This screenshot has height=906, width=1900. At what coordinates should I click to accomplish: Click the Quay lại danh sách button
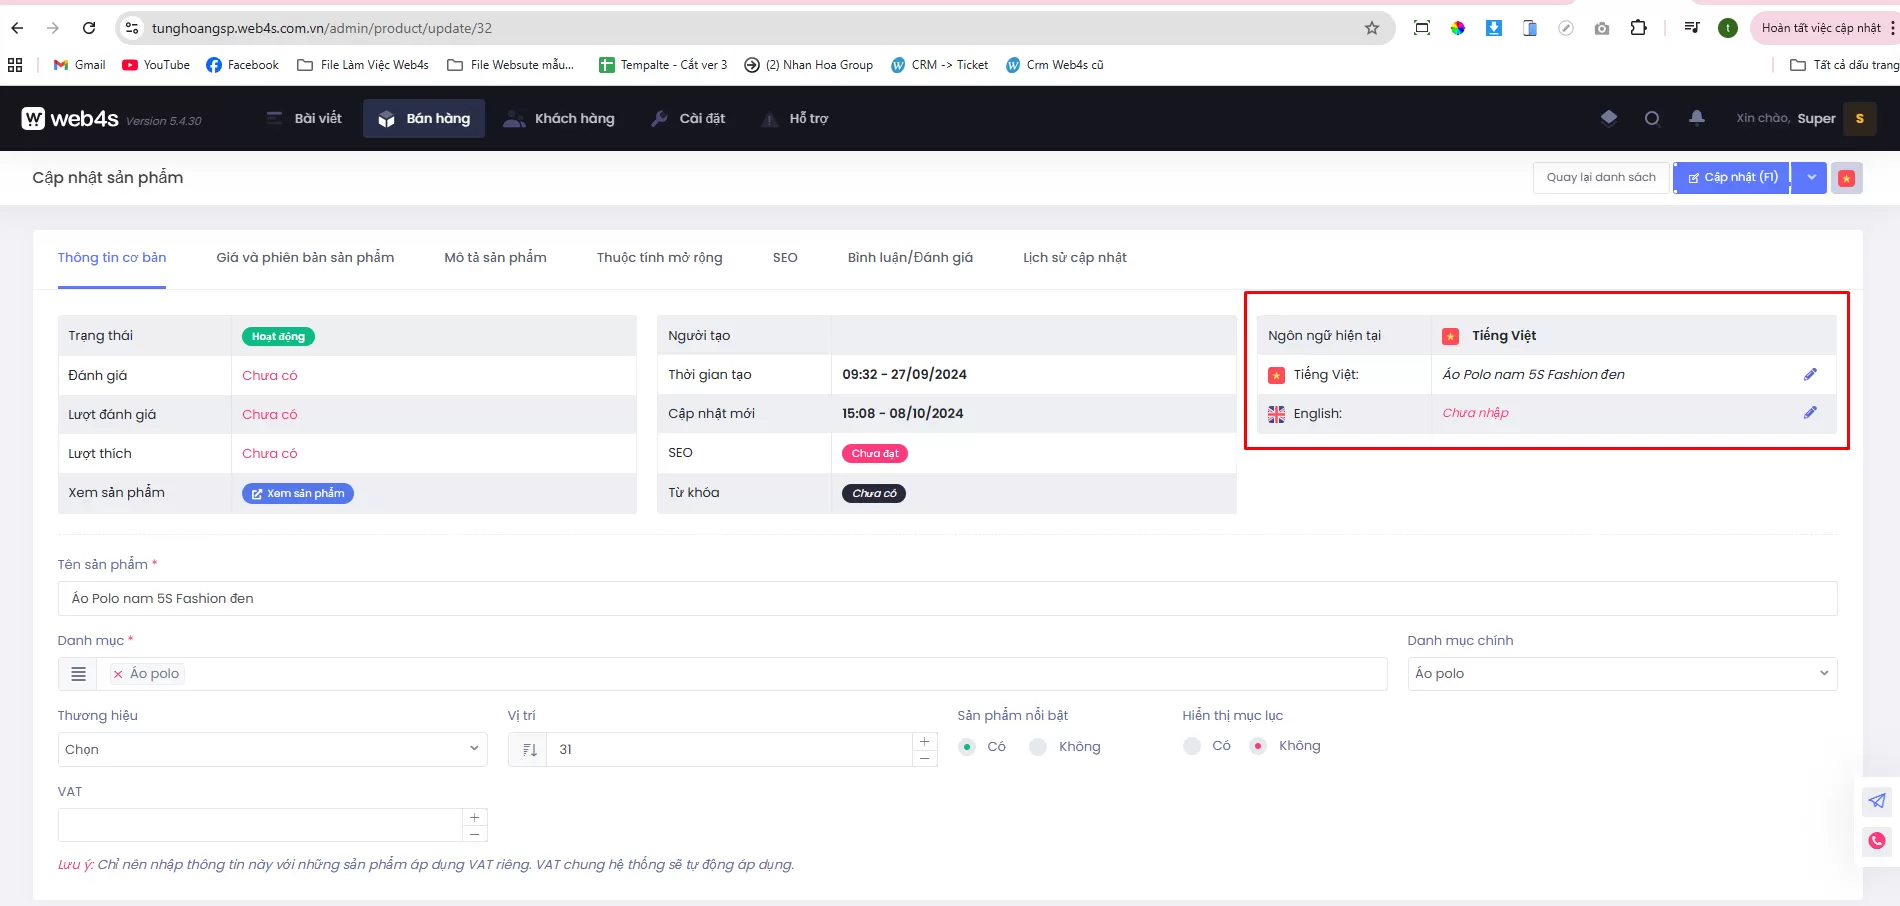[1600, 178]
